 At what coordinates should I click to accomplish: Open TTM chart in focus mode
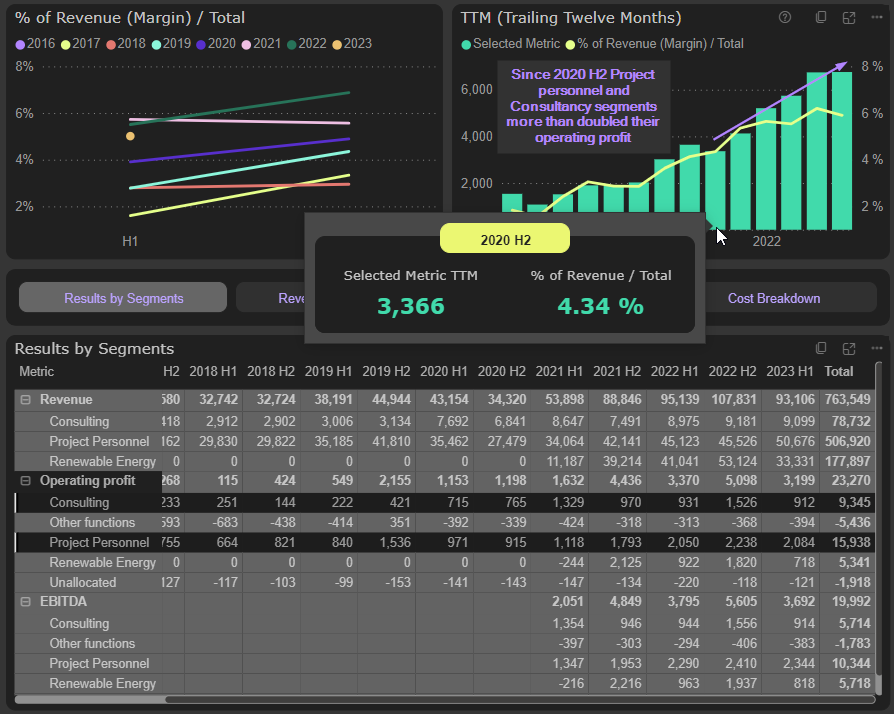(x=849, y=18)
